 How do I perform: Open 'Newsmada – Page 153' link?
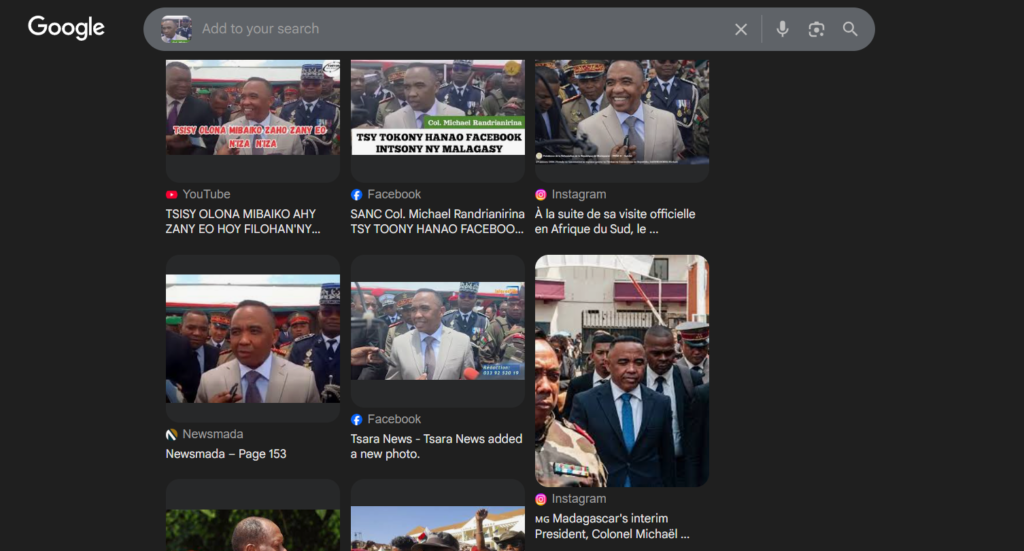(x=226, y=454)
